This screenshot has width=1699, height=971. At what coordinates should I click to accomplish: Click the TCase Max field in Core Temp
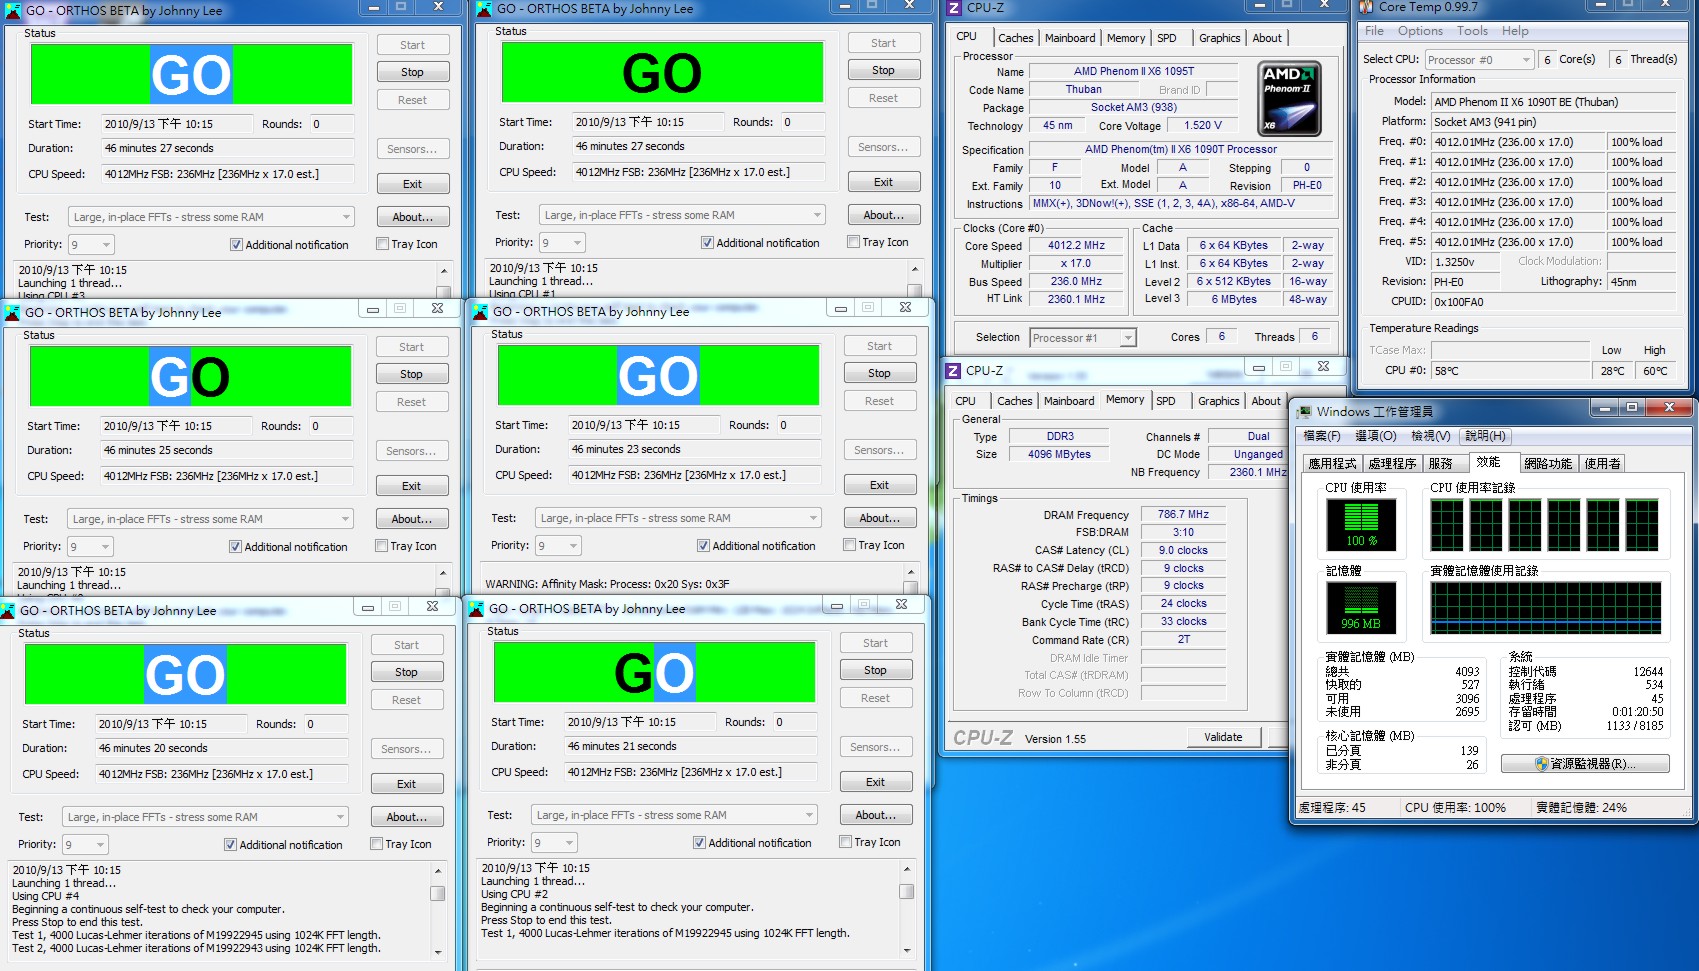point(1510,350)
